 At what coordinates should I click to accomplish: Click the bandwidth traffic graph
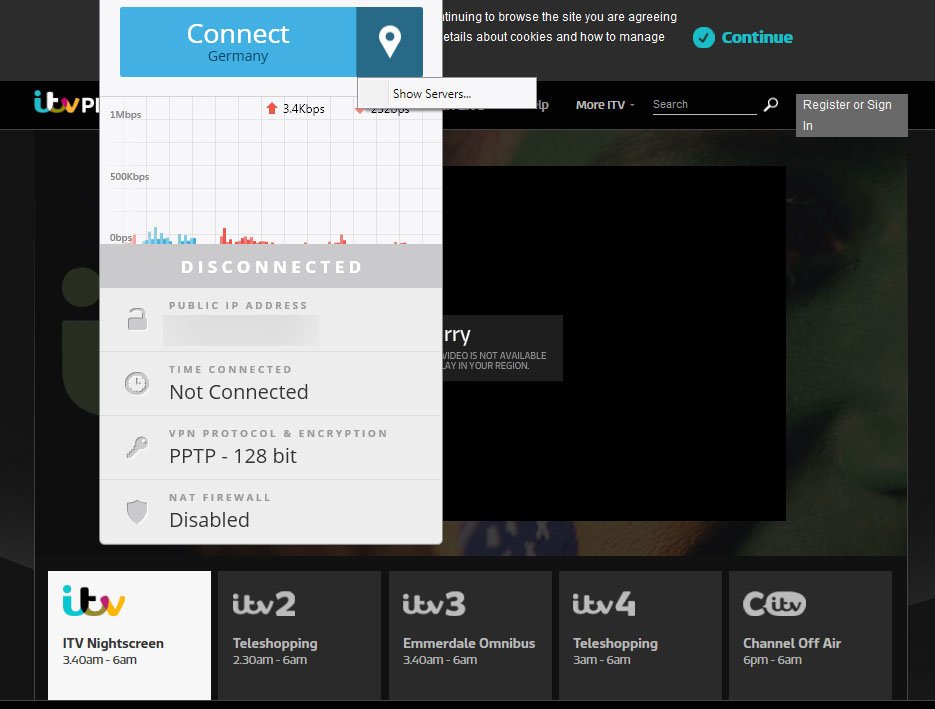[x=271, y=170]
